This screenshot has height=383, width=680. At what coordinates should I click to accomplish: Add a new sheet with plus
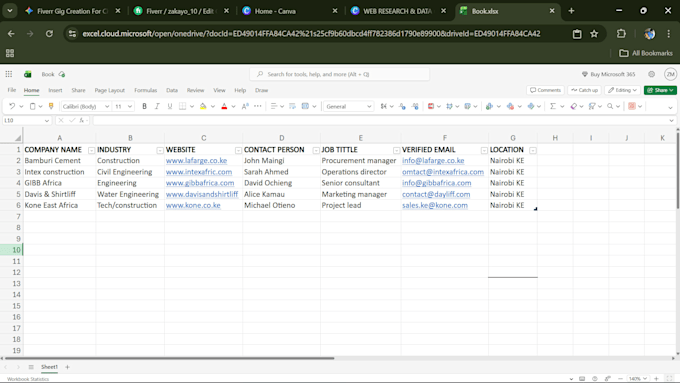coord(67,367)
